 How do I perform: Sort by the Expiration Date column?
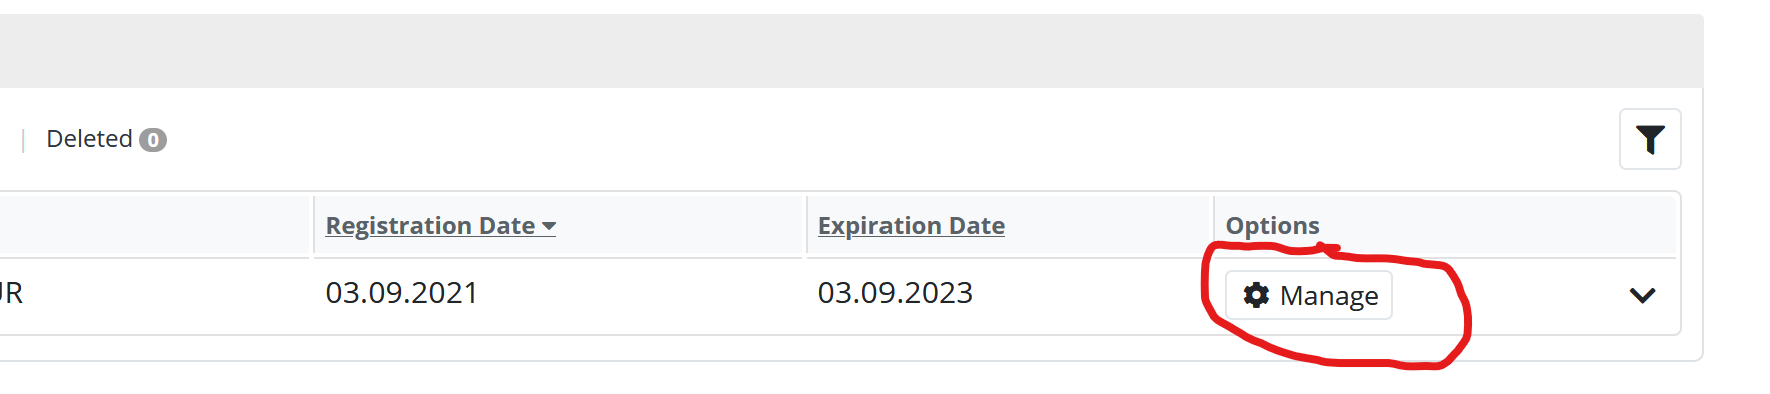click(x=911, y=226)
